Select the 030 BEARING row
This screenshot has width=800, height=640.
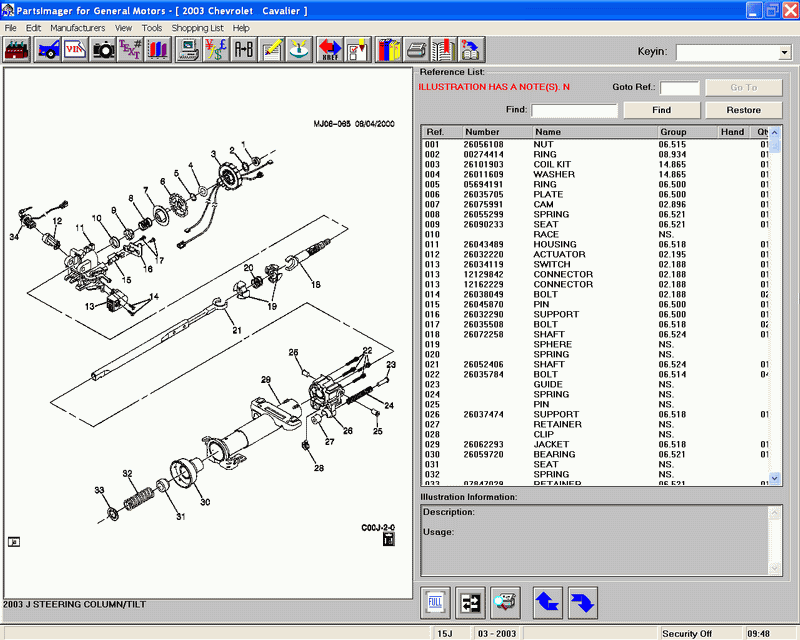point(595,454)
